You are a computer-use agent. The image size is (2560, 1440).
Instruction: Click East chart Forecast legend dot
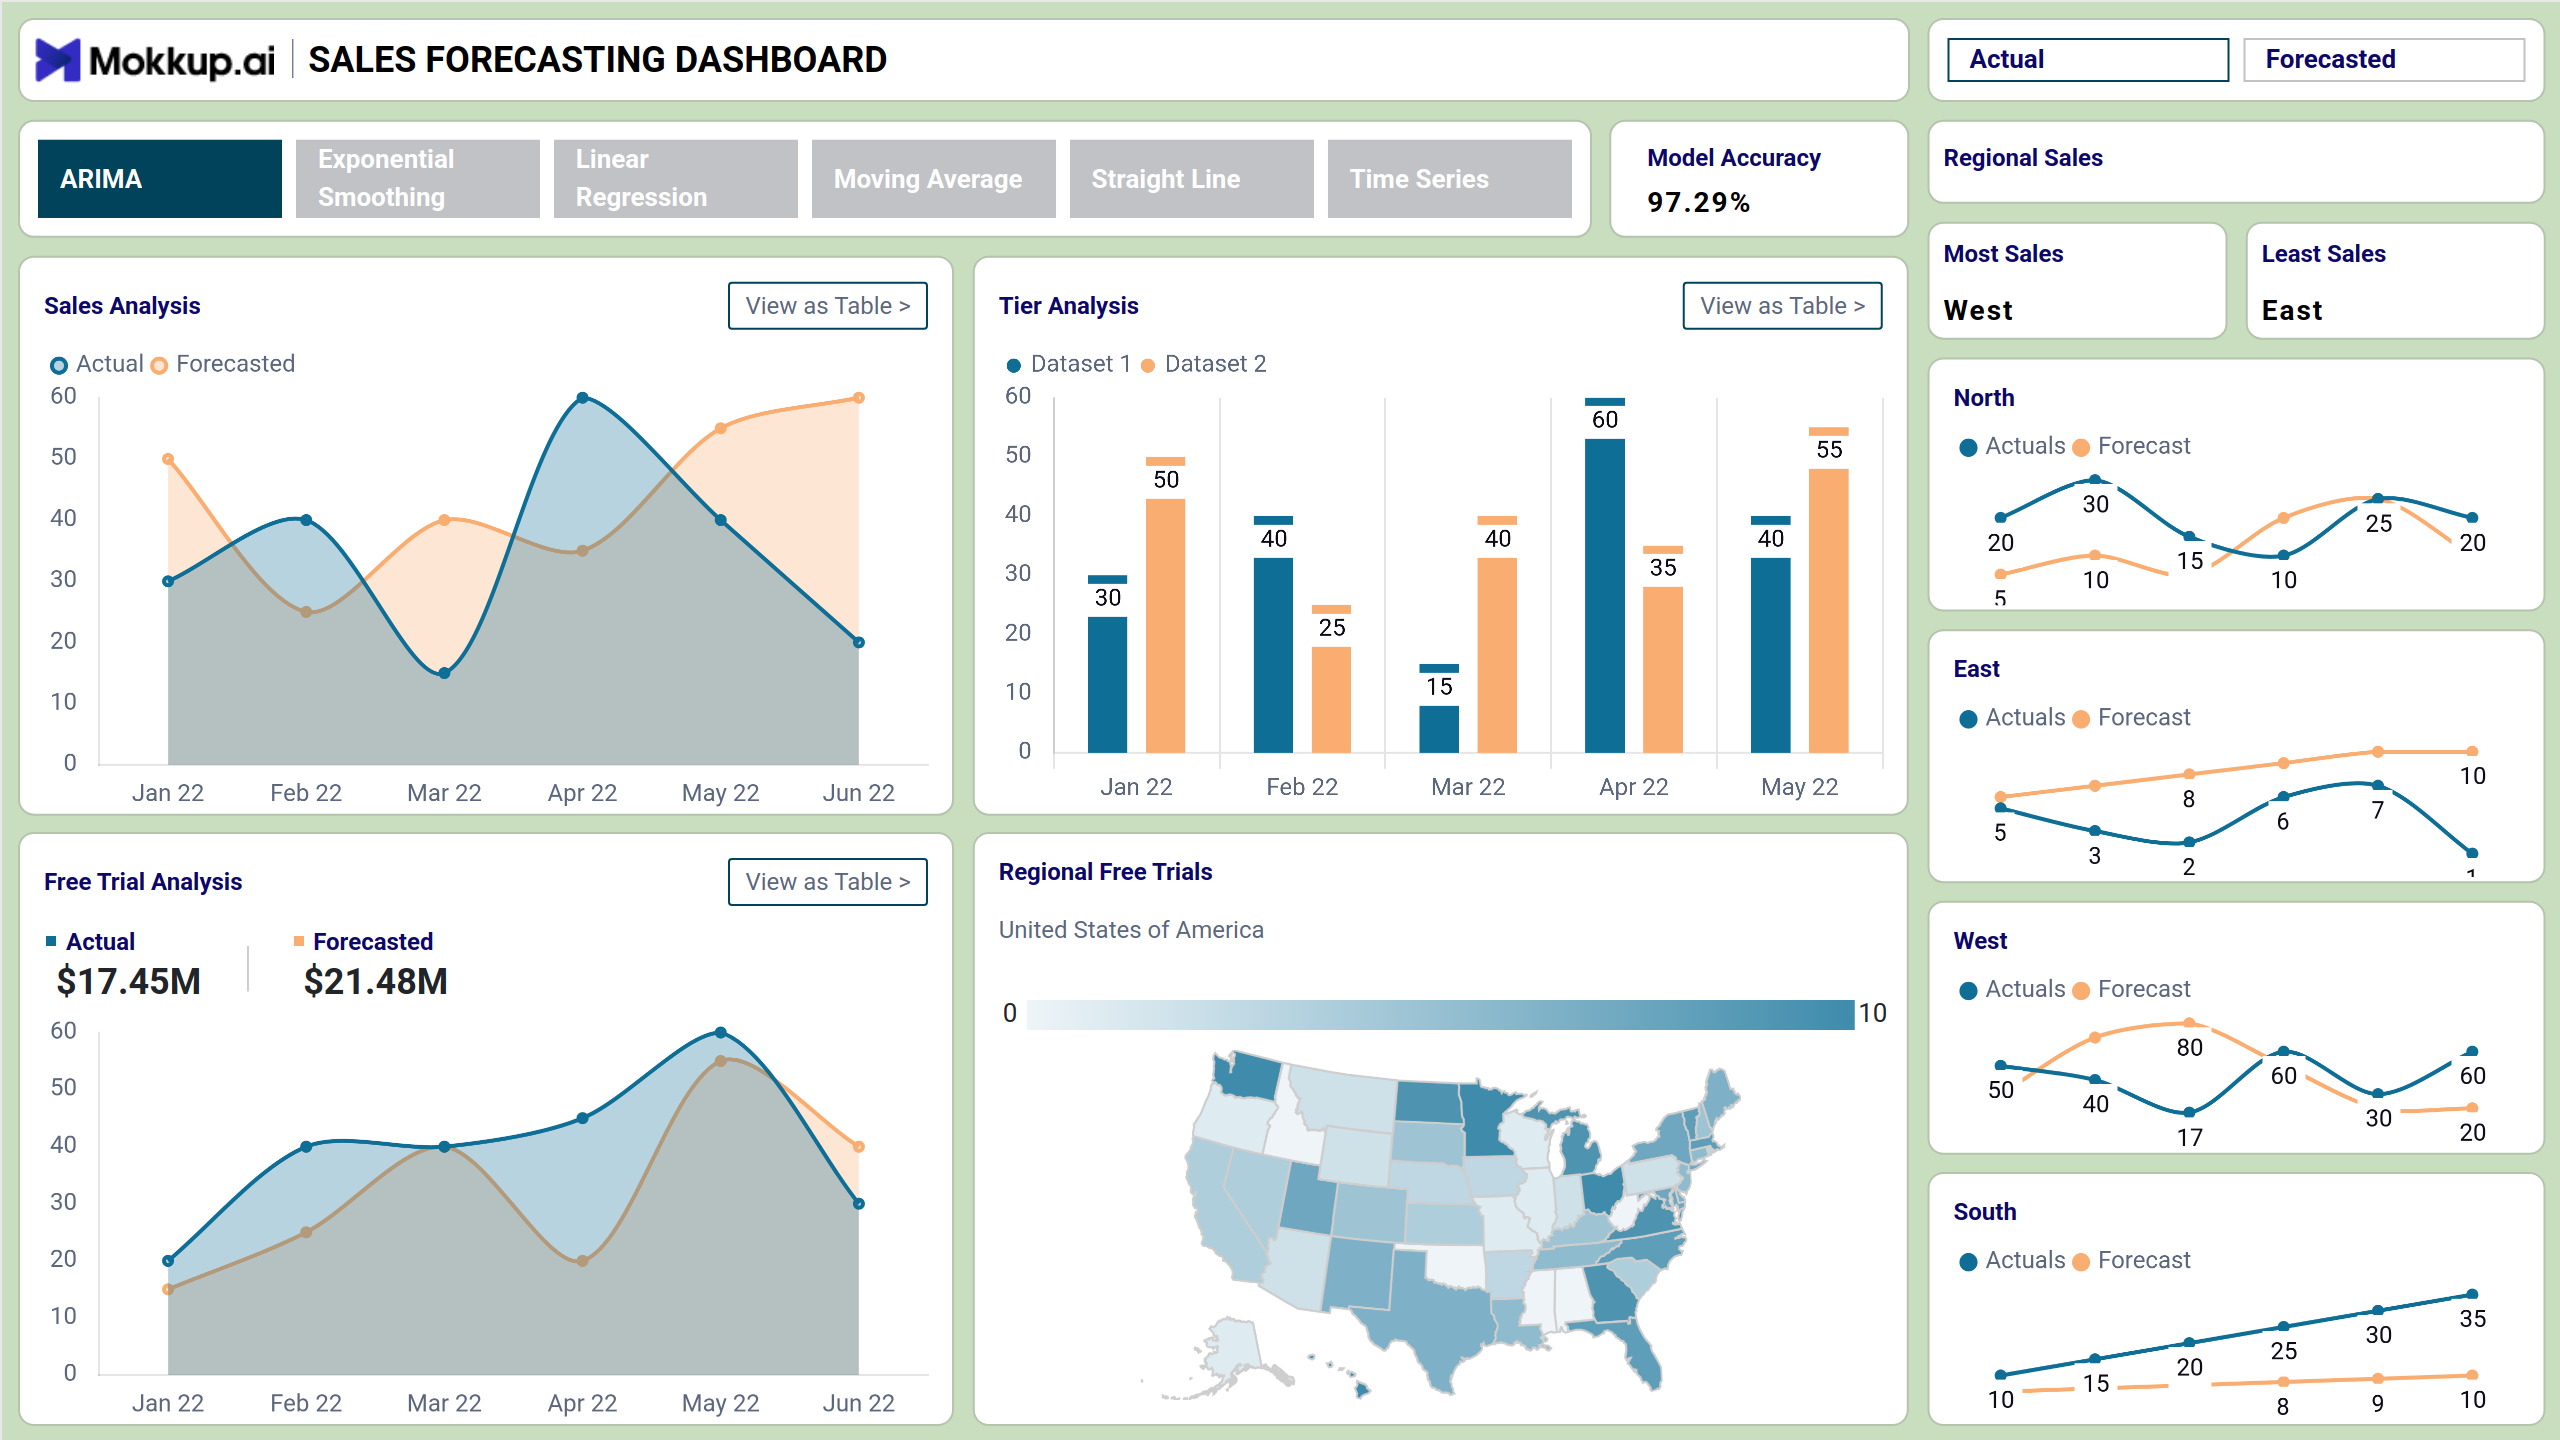point(2081,719)
